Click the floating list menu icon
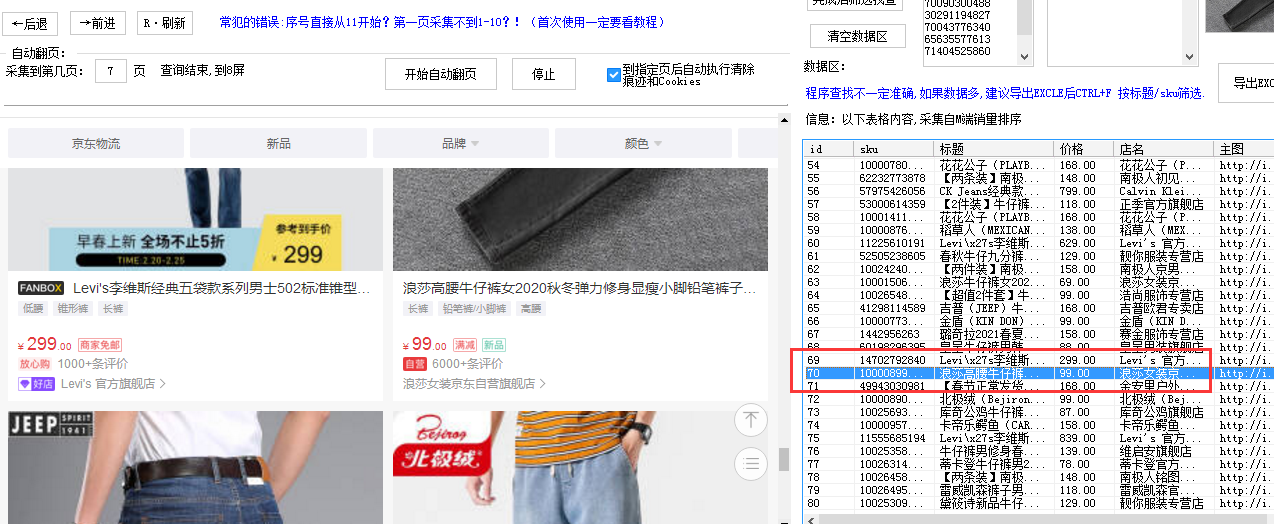Image resolution: width=1274 pixels, height=524 pixels. coord(750,463)
